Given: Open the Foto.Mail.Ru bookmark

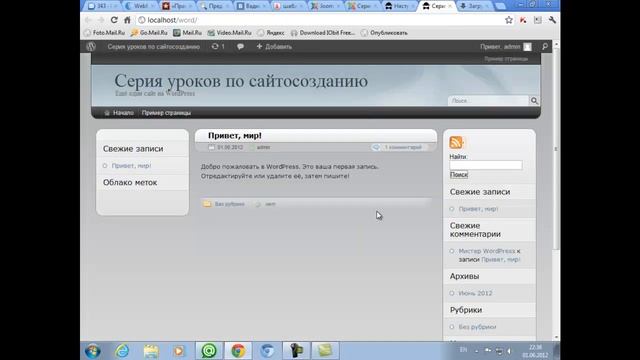Looking at the screenshot, I should tap(104, 33).
